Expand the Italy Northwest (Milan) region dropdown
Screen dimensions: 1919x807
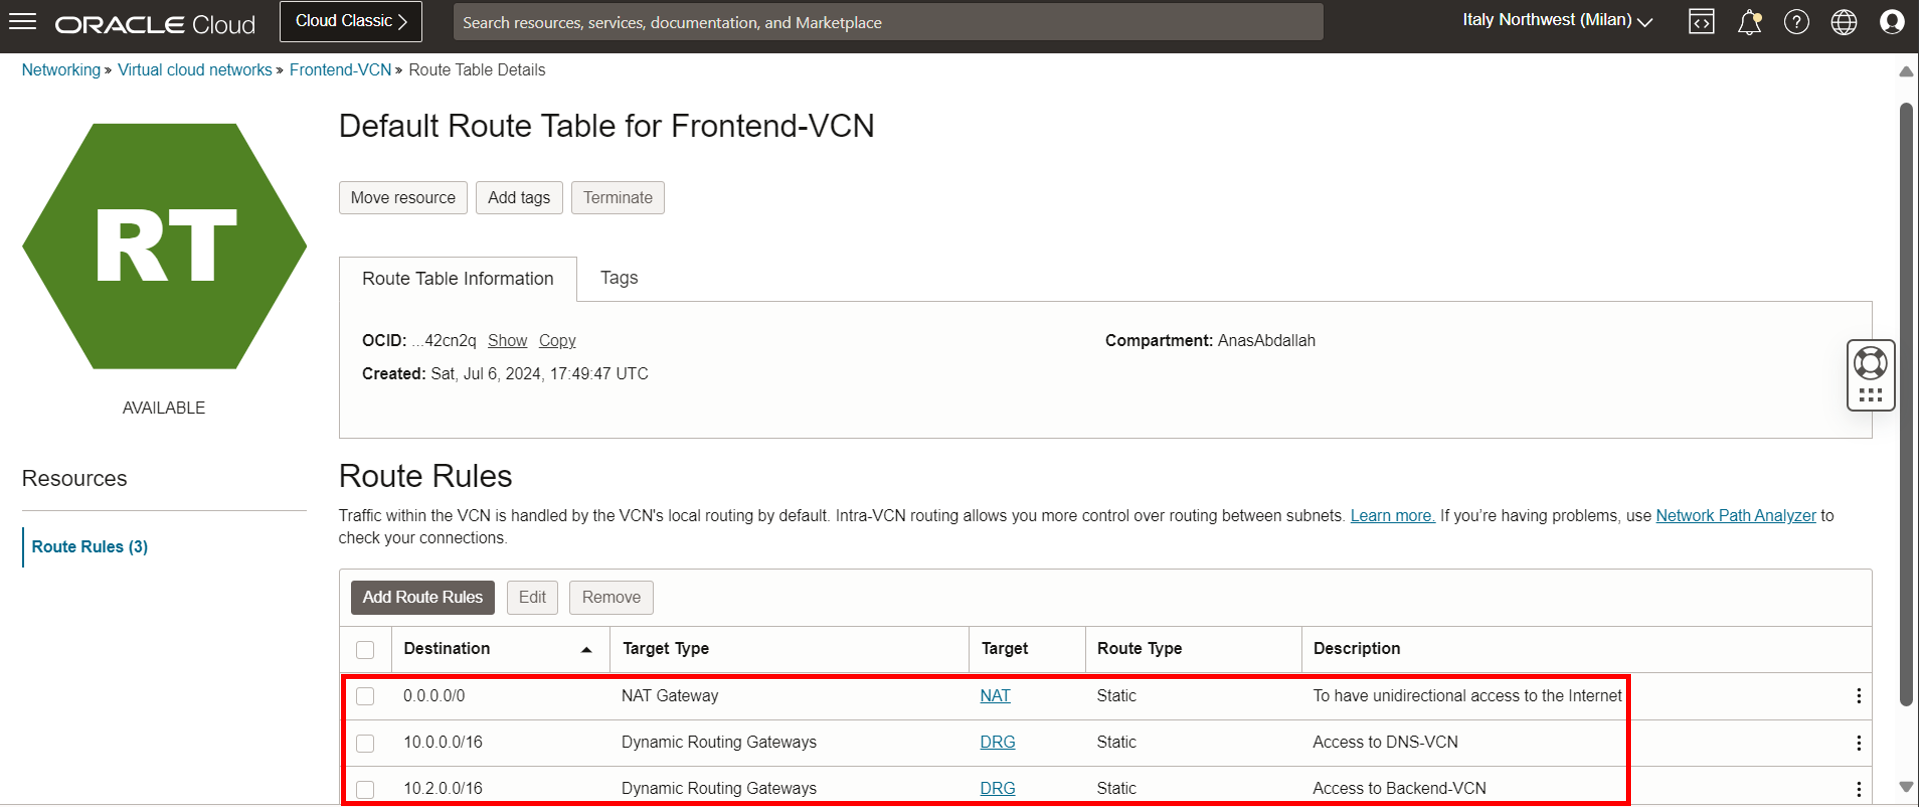point(1556,21)
